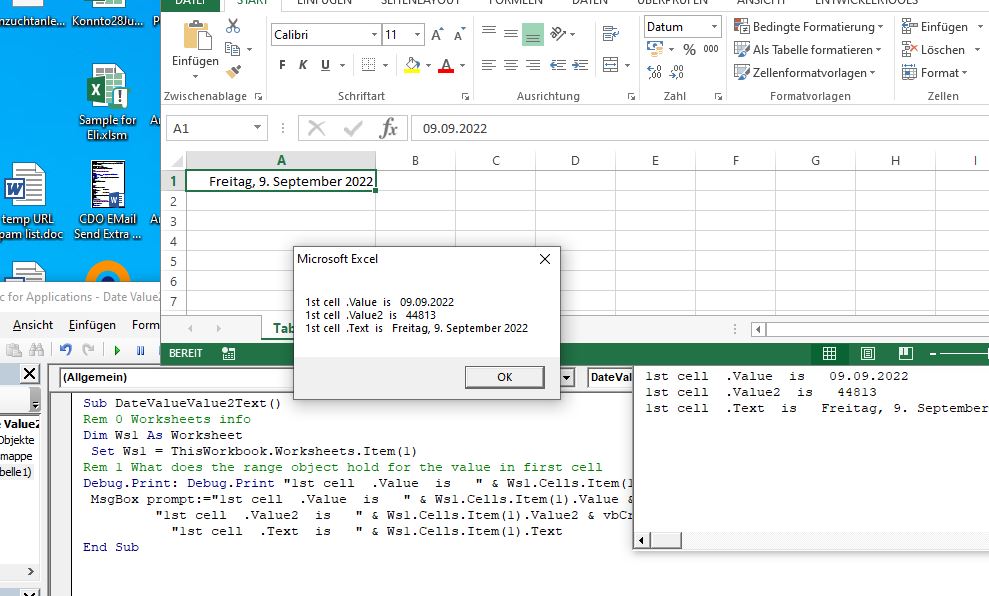Decrease indent in the Ausrichtung group
The width and height of the screenshot is (989, 596).
558,64
